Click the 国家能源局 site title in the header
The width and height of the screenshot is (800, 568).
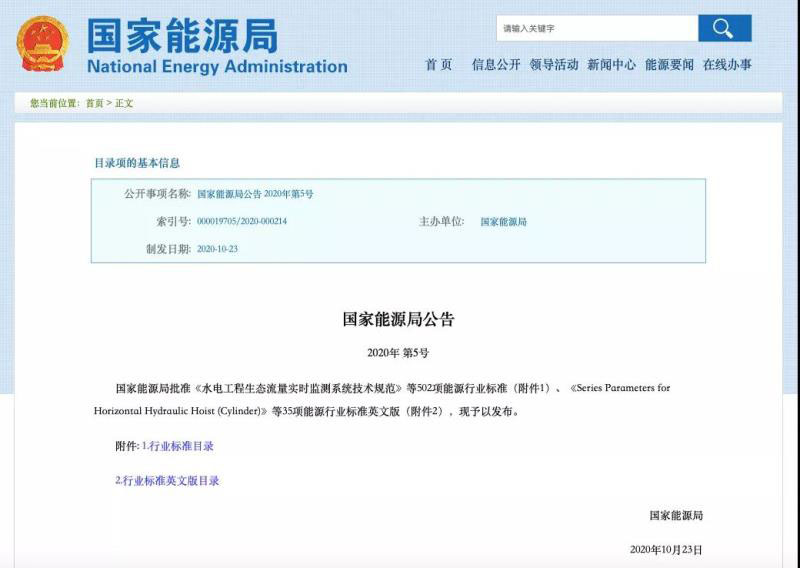182,35
